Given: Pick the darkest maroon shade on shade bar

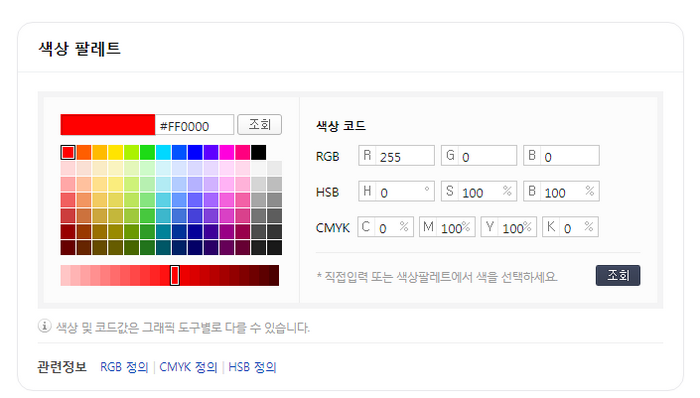Looking at the screenshot, I should (274, 275).
